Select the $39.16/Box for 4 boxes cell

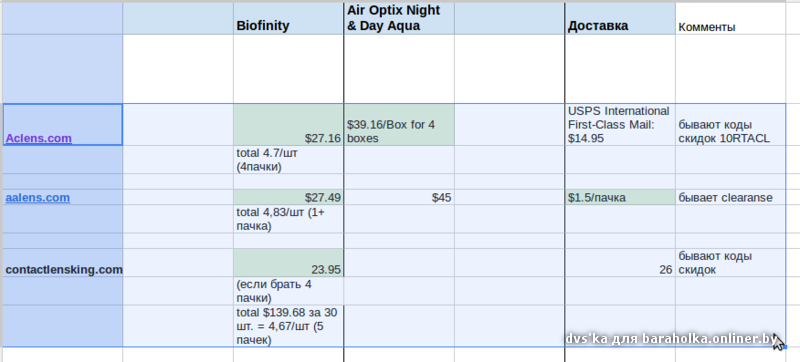(399, 125)
